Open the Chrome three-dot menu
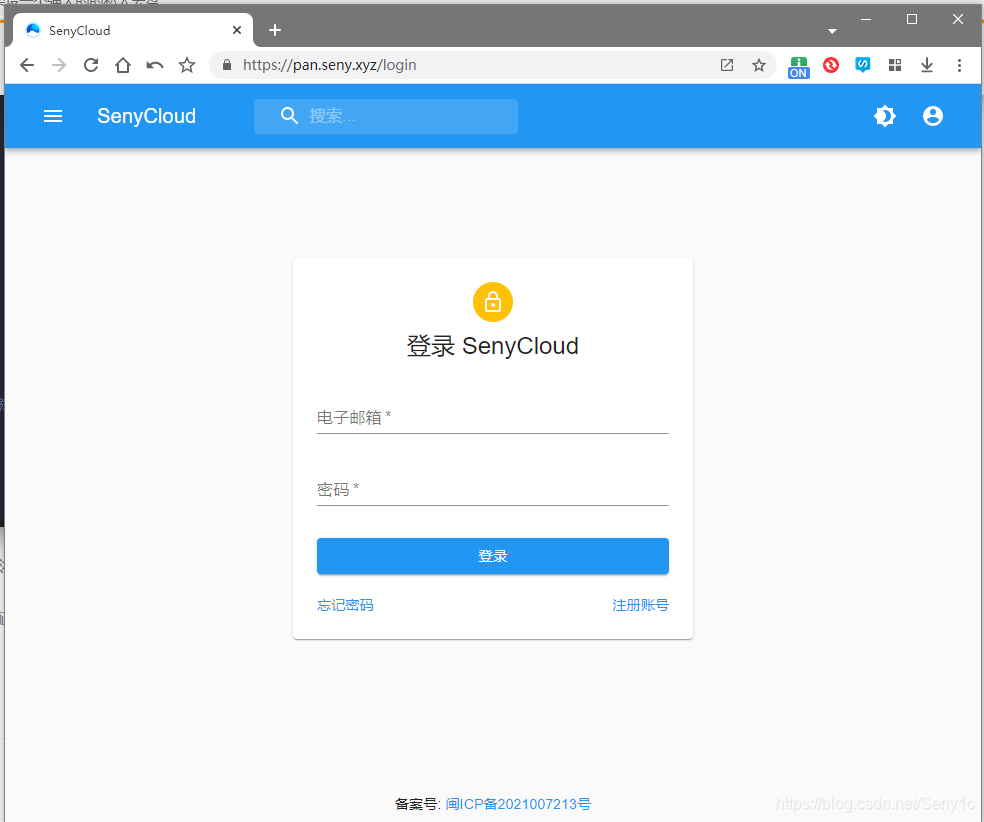The height and width of the screenshot is (822, 984). click(x=959, y=65)
